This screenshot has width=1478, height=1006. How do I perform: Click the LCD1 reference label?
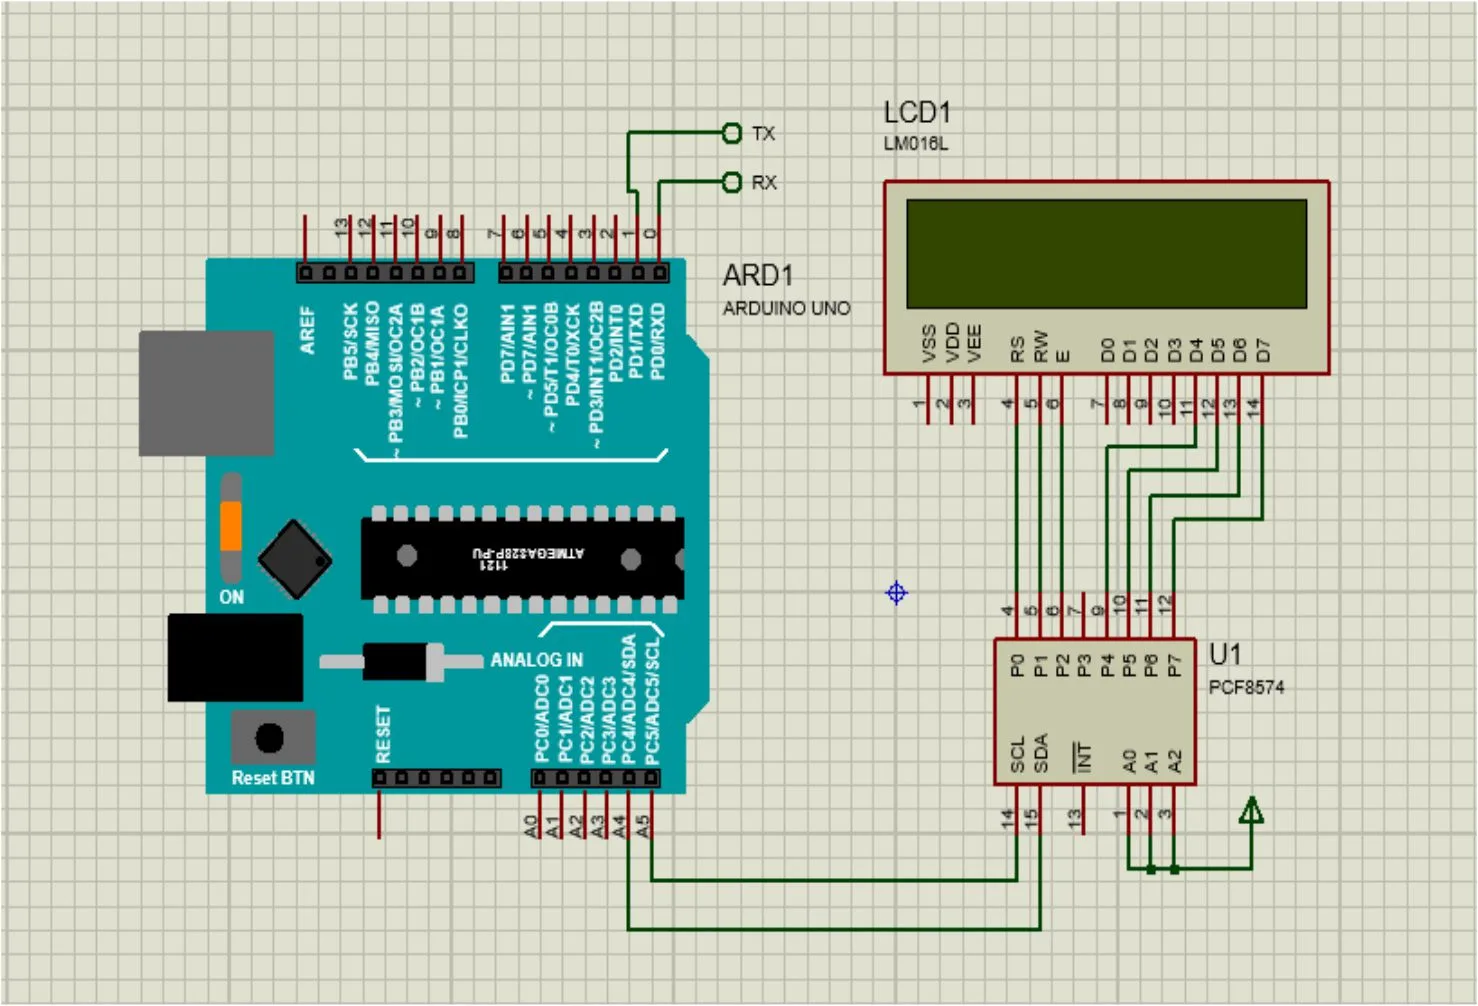pos(917,112)
